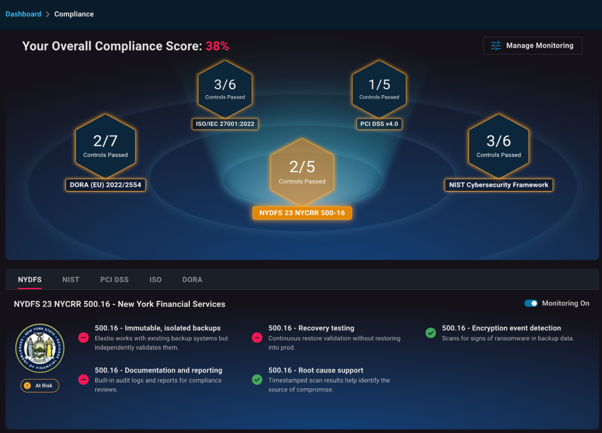Select the ISO/IEC 27001 hexagon 3/6 icon

tap(224, 89)
